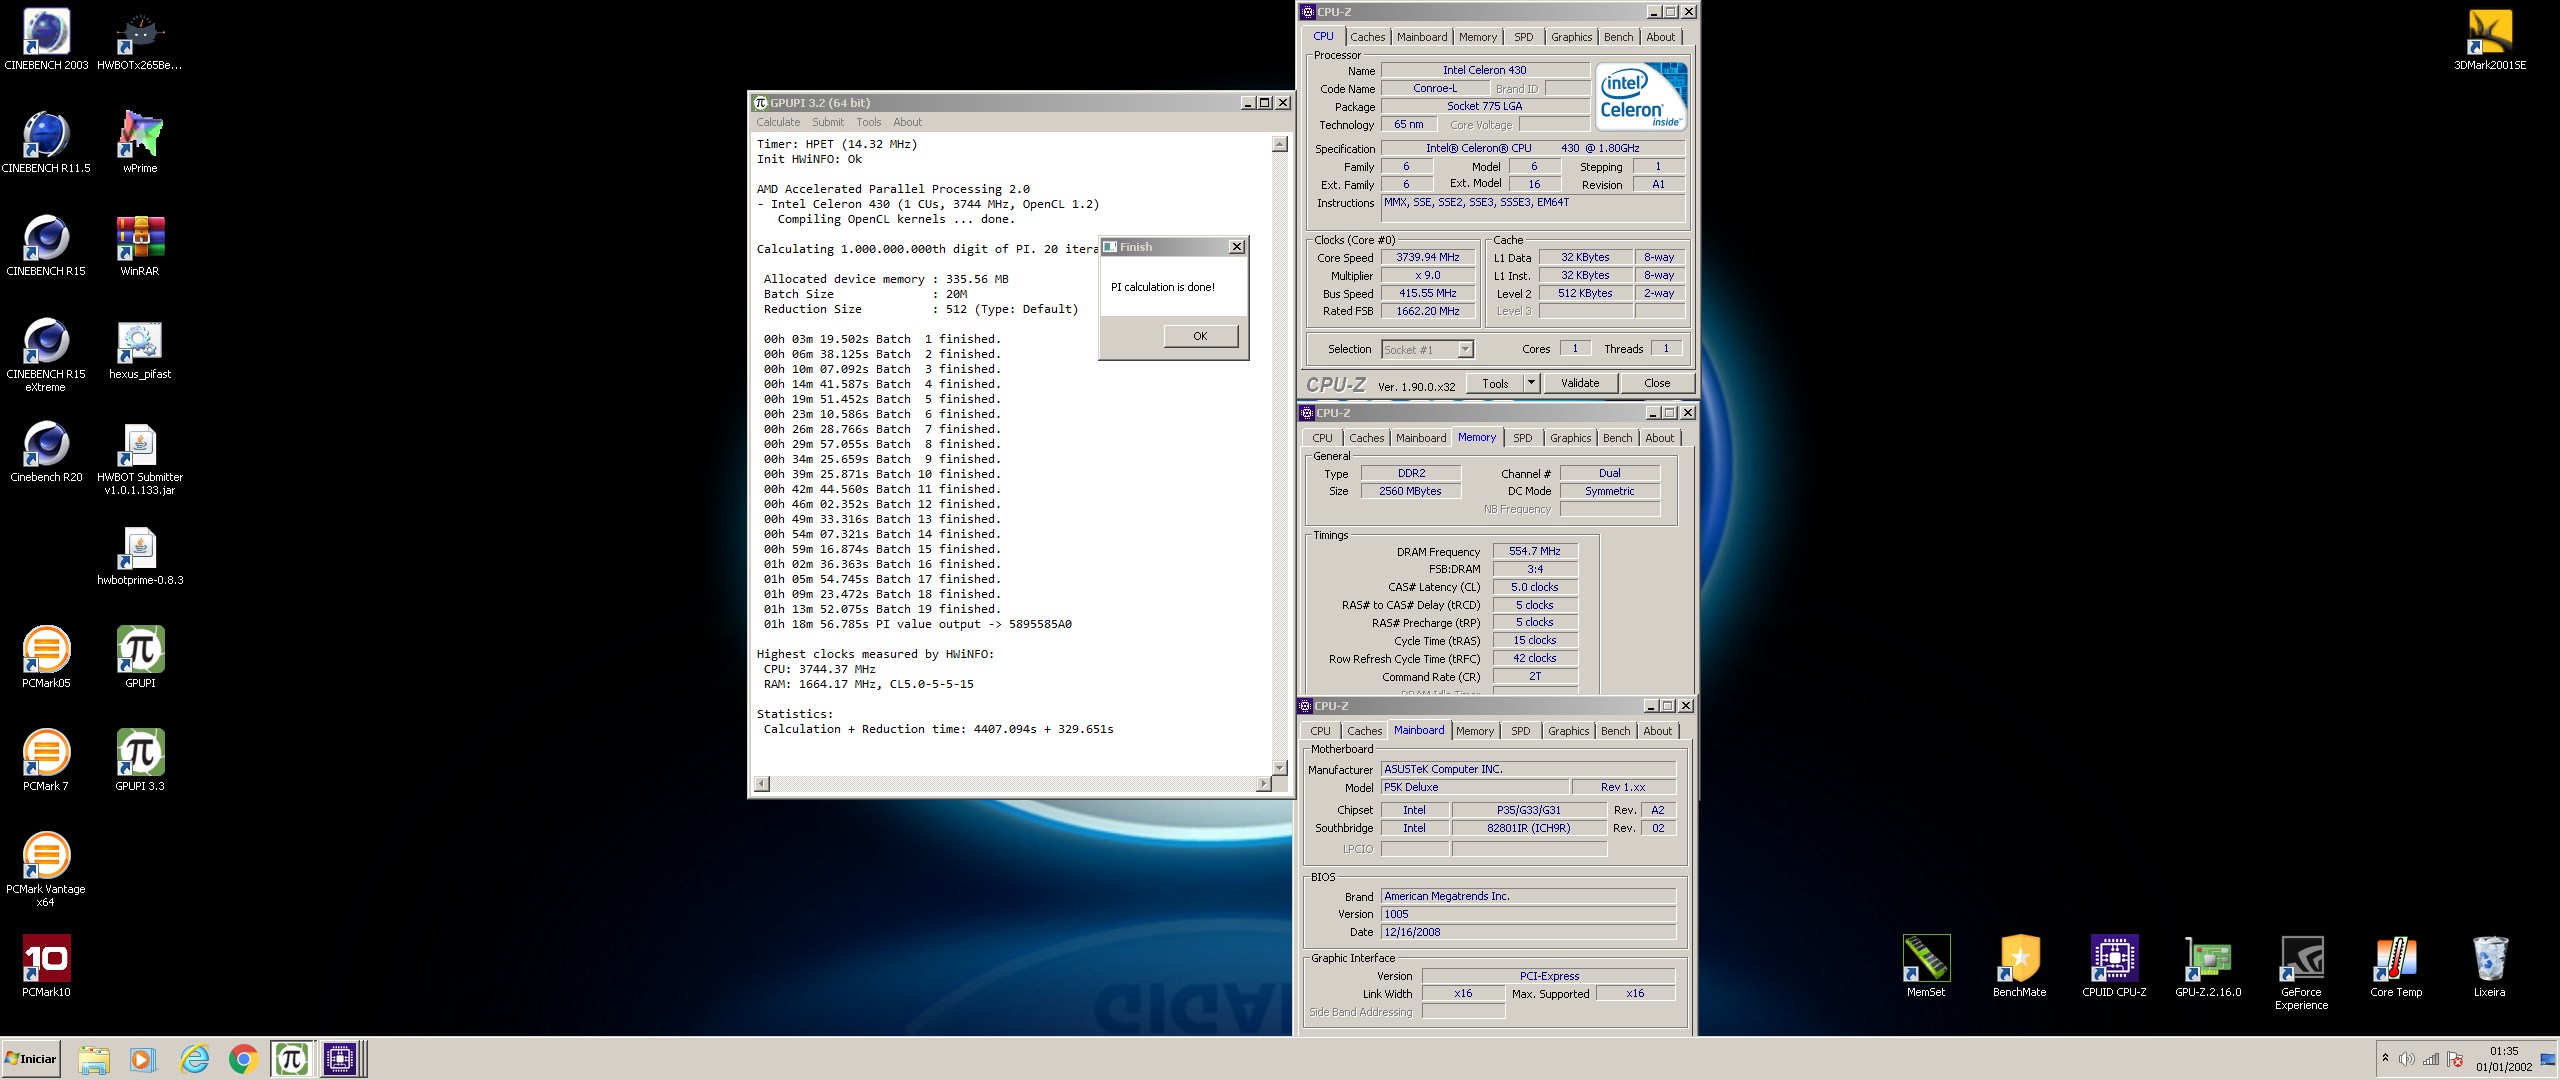Open WinRAR desktop icon
This screenshot has height=1080, width=2560.
pyautogui.click(x=140, y=246)
